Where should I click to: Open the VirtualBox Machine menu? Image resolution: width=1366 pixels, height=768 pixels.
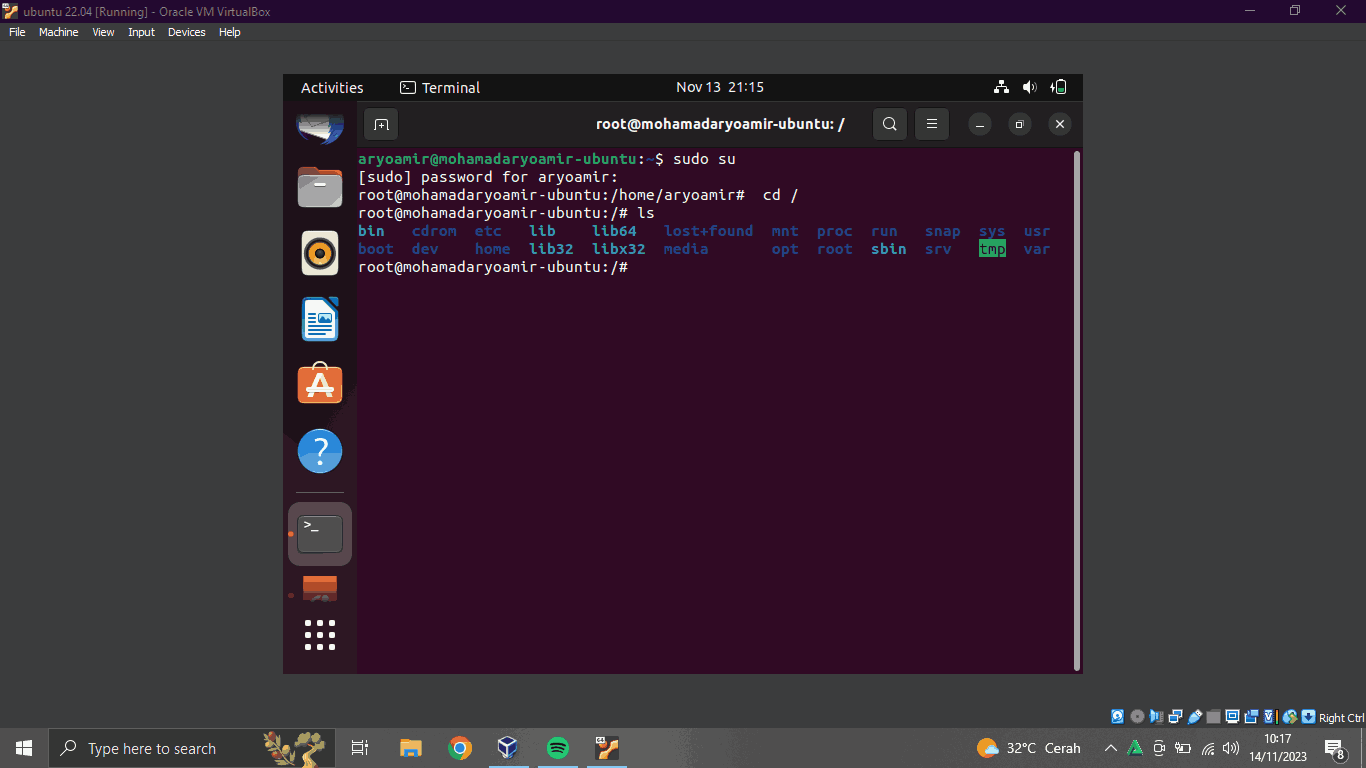[58, 32]
